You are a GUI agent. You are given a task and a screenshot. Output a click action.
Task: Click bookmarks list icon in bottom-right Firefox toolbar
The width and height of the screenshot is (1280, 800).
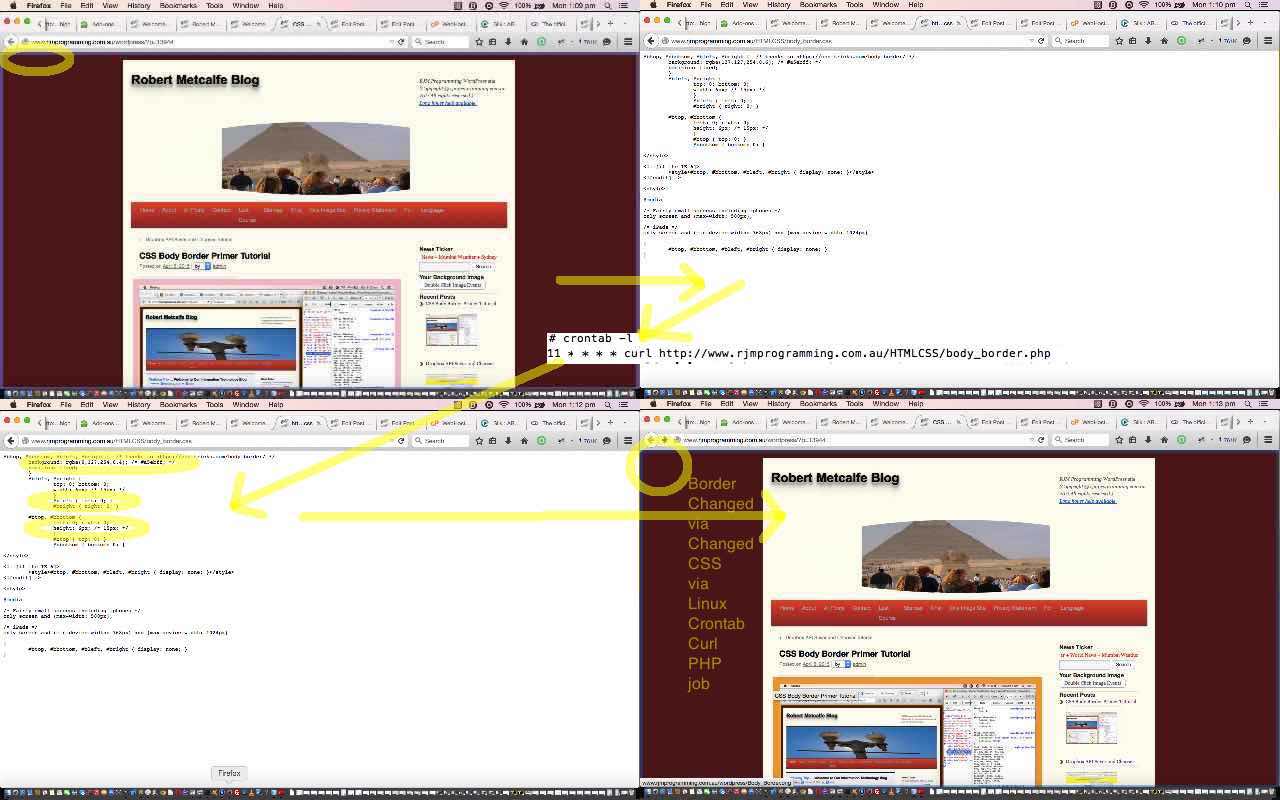pos(1132,440)
